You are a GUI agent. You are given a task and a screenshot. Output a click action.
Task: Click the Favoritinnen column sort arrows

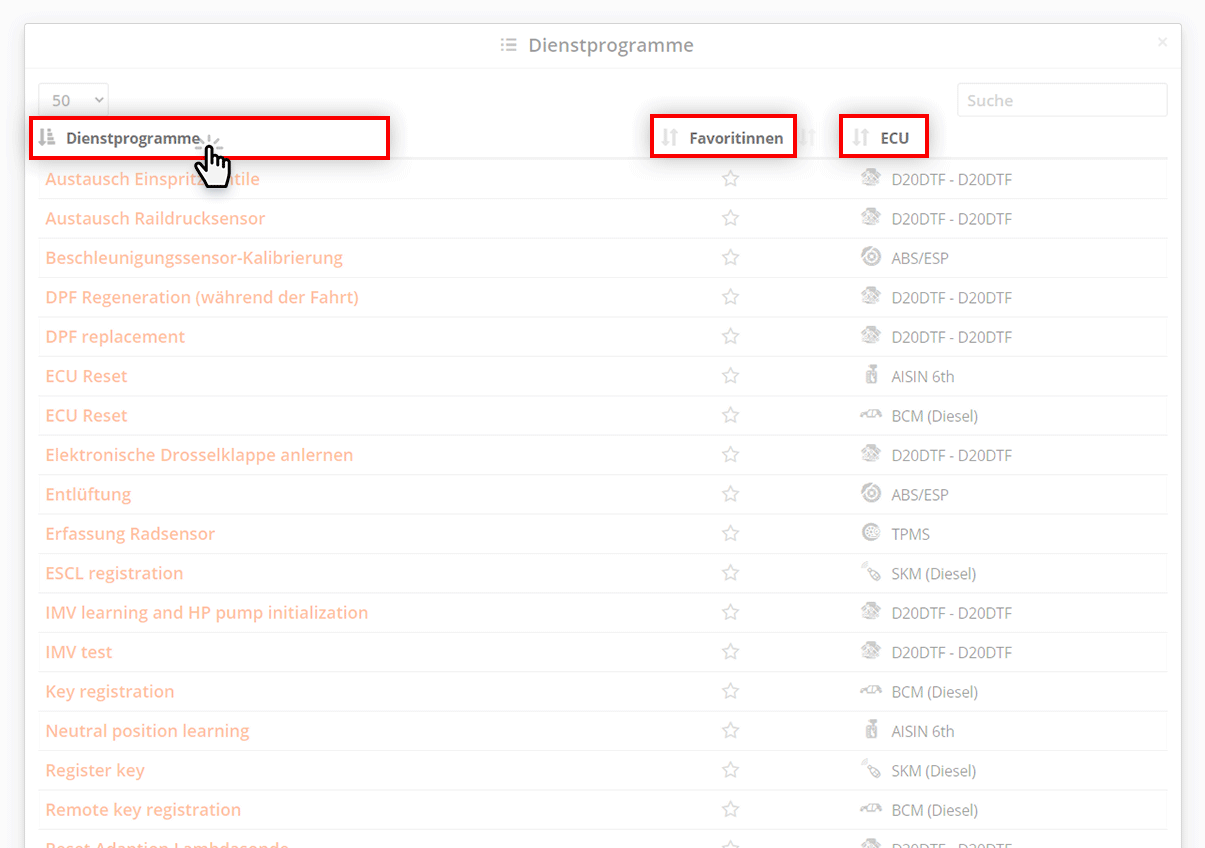point(667,136)
